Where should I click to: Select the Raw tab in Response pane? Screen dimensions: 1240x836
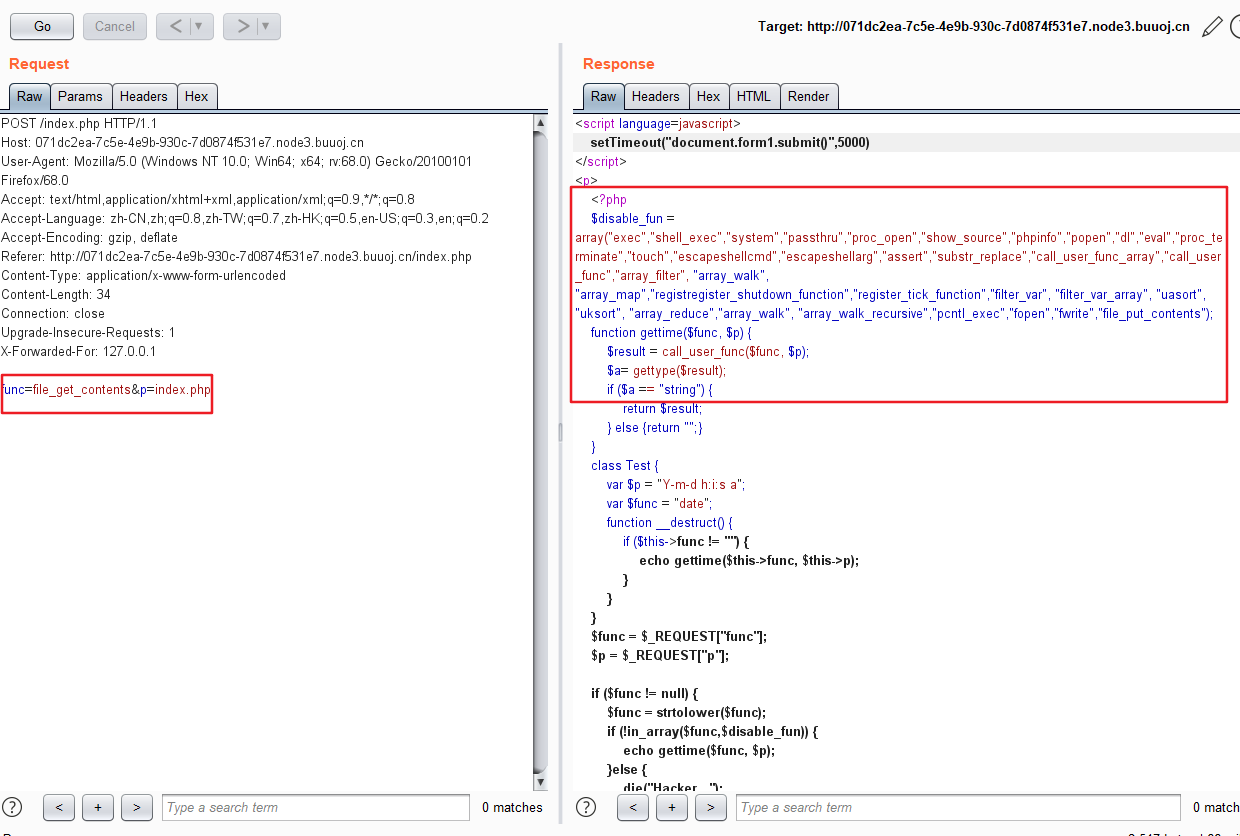604,97
